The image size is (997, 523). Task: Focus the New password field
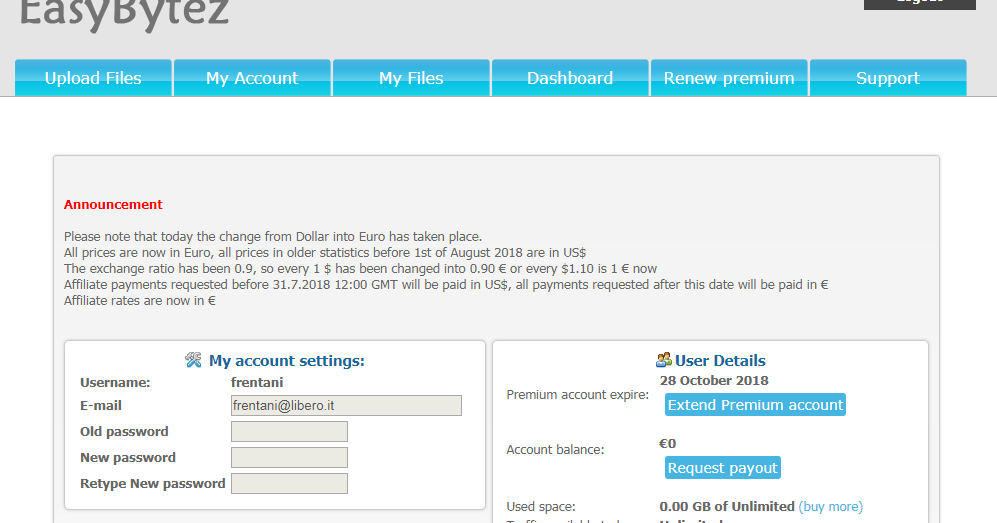point(289,458)
